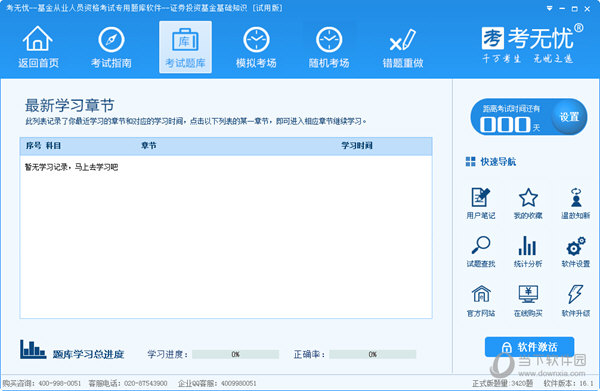Close the 考无忧 window
Viewport: 600px width, 391px height.
coord(587,8)
